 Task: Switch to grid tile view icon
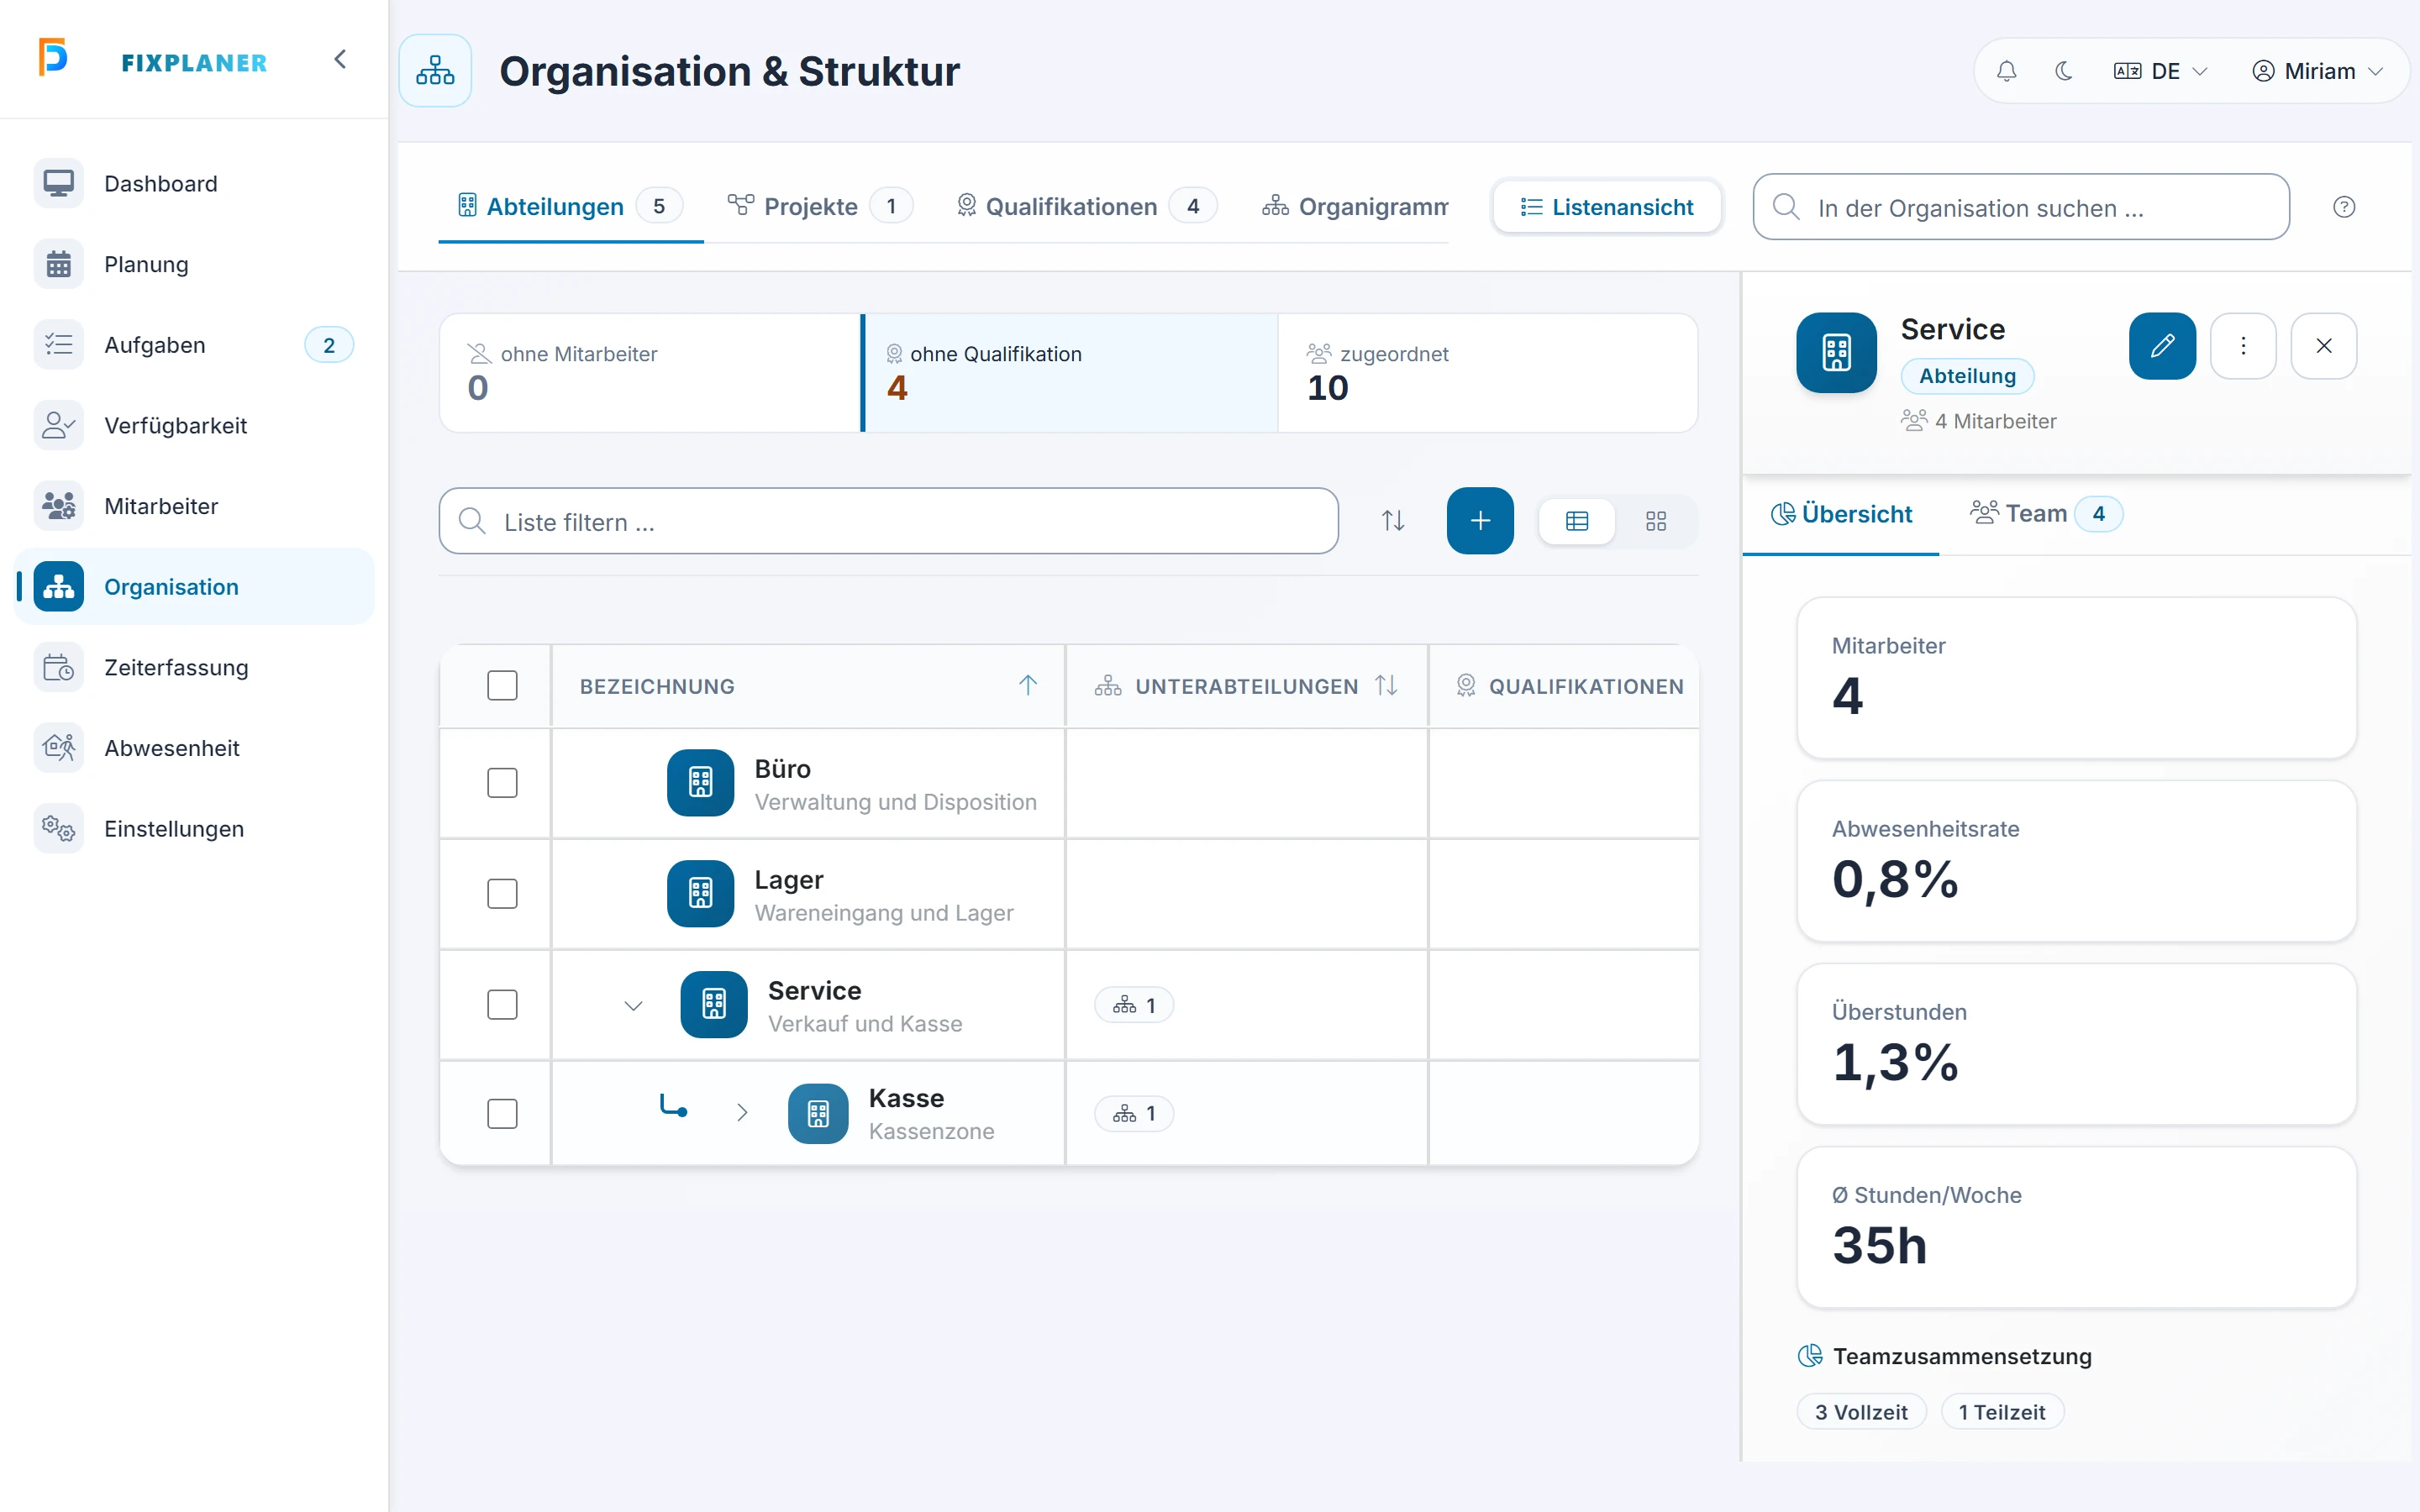coord(1656,521)
